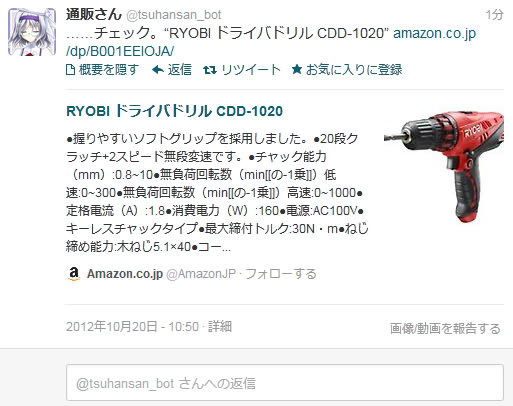Open the amazon.co.jp product URL link
513x406 pixels.
click(271, 42)
